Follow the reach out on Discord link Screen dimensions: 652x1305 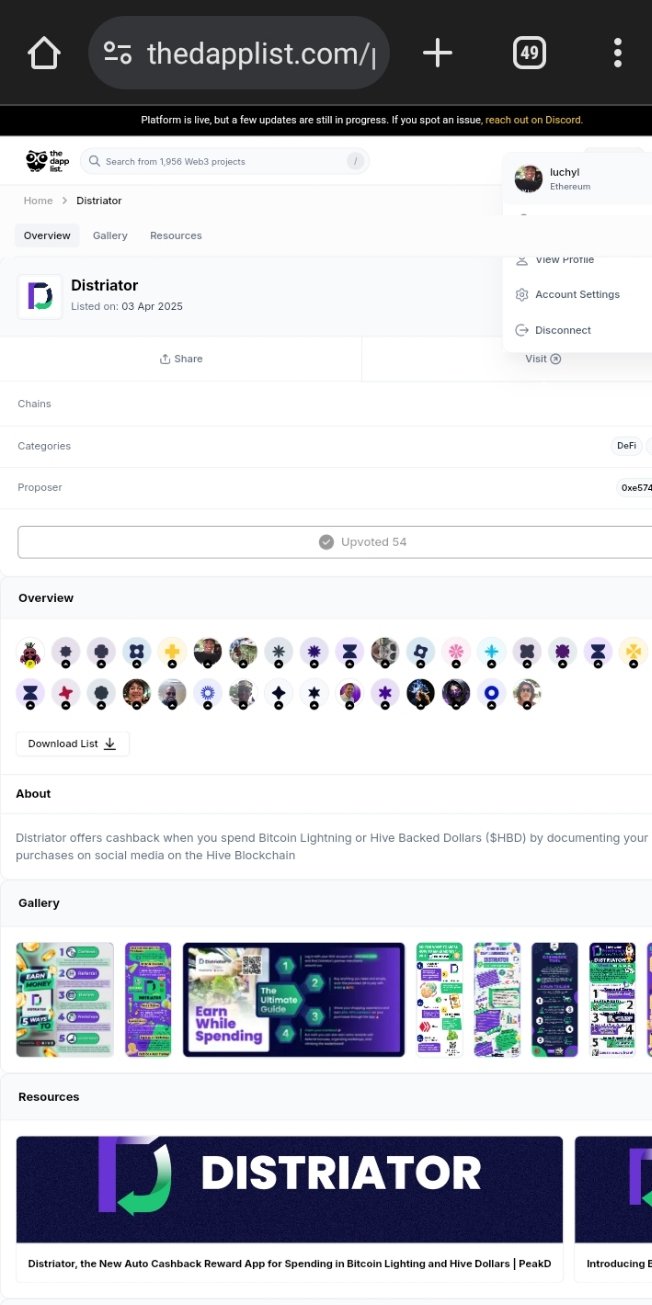[534, 120]
